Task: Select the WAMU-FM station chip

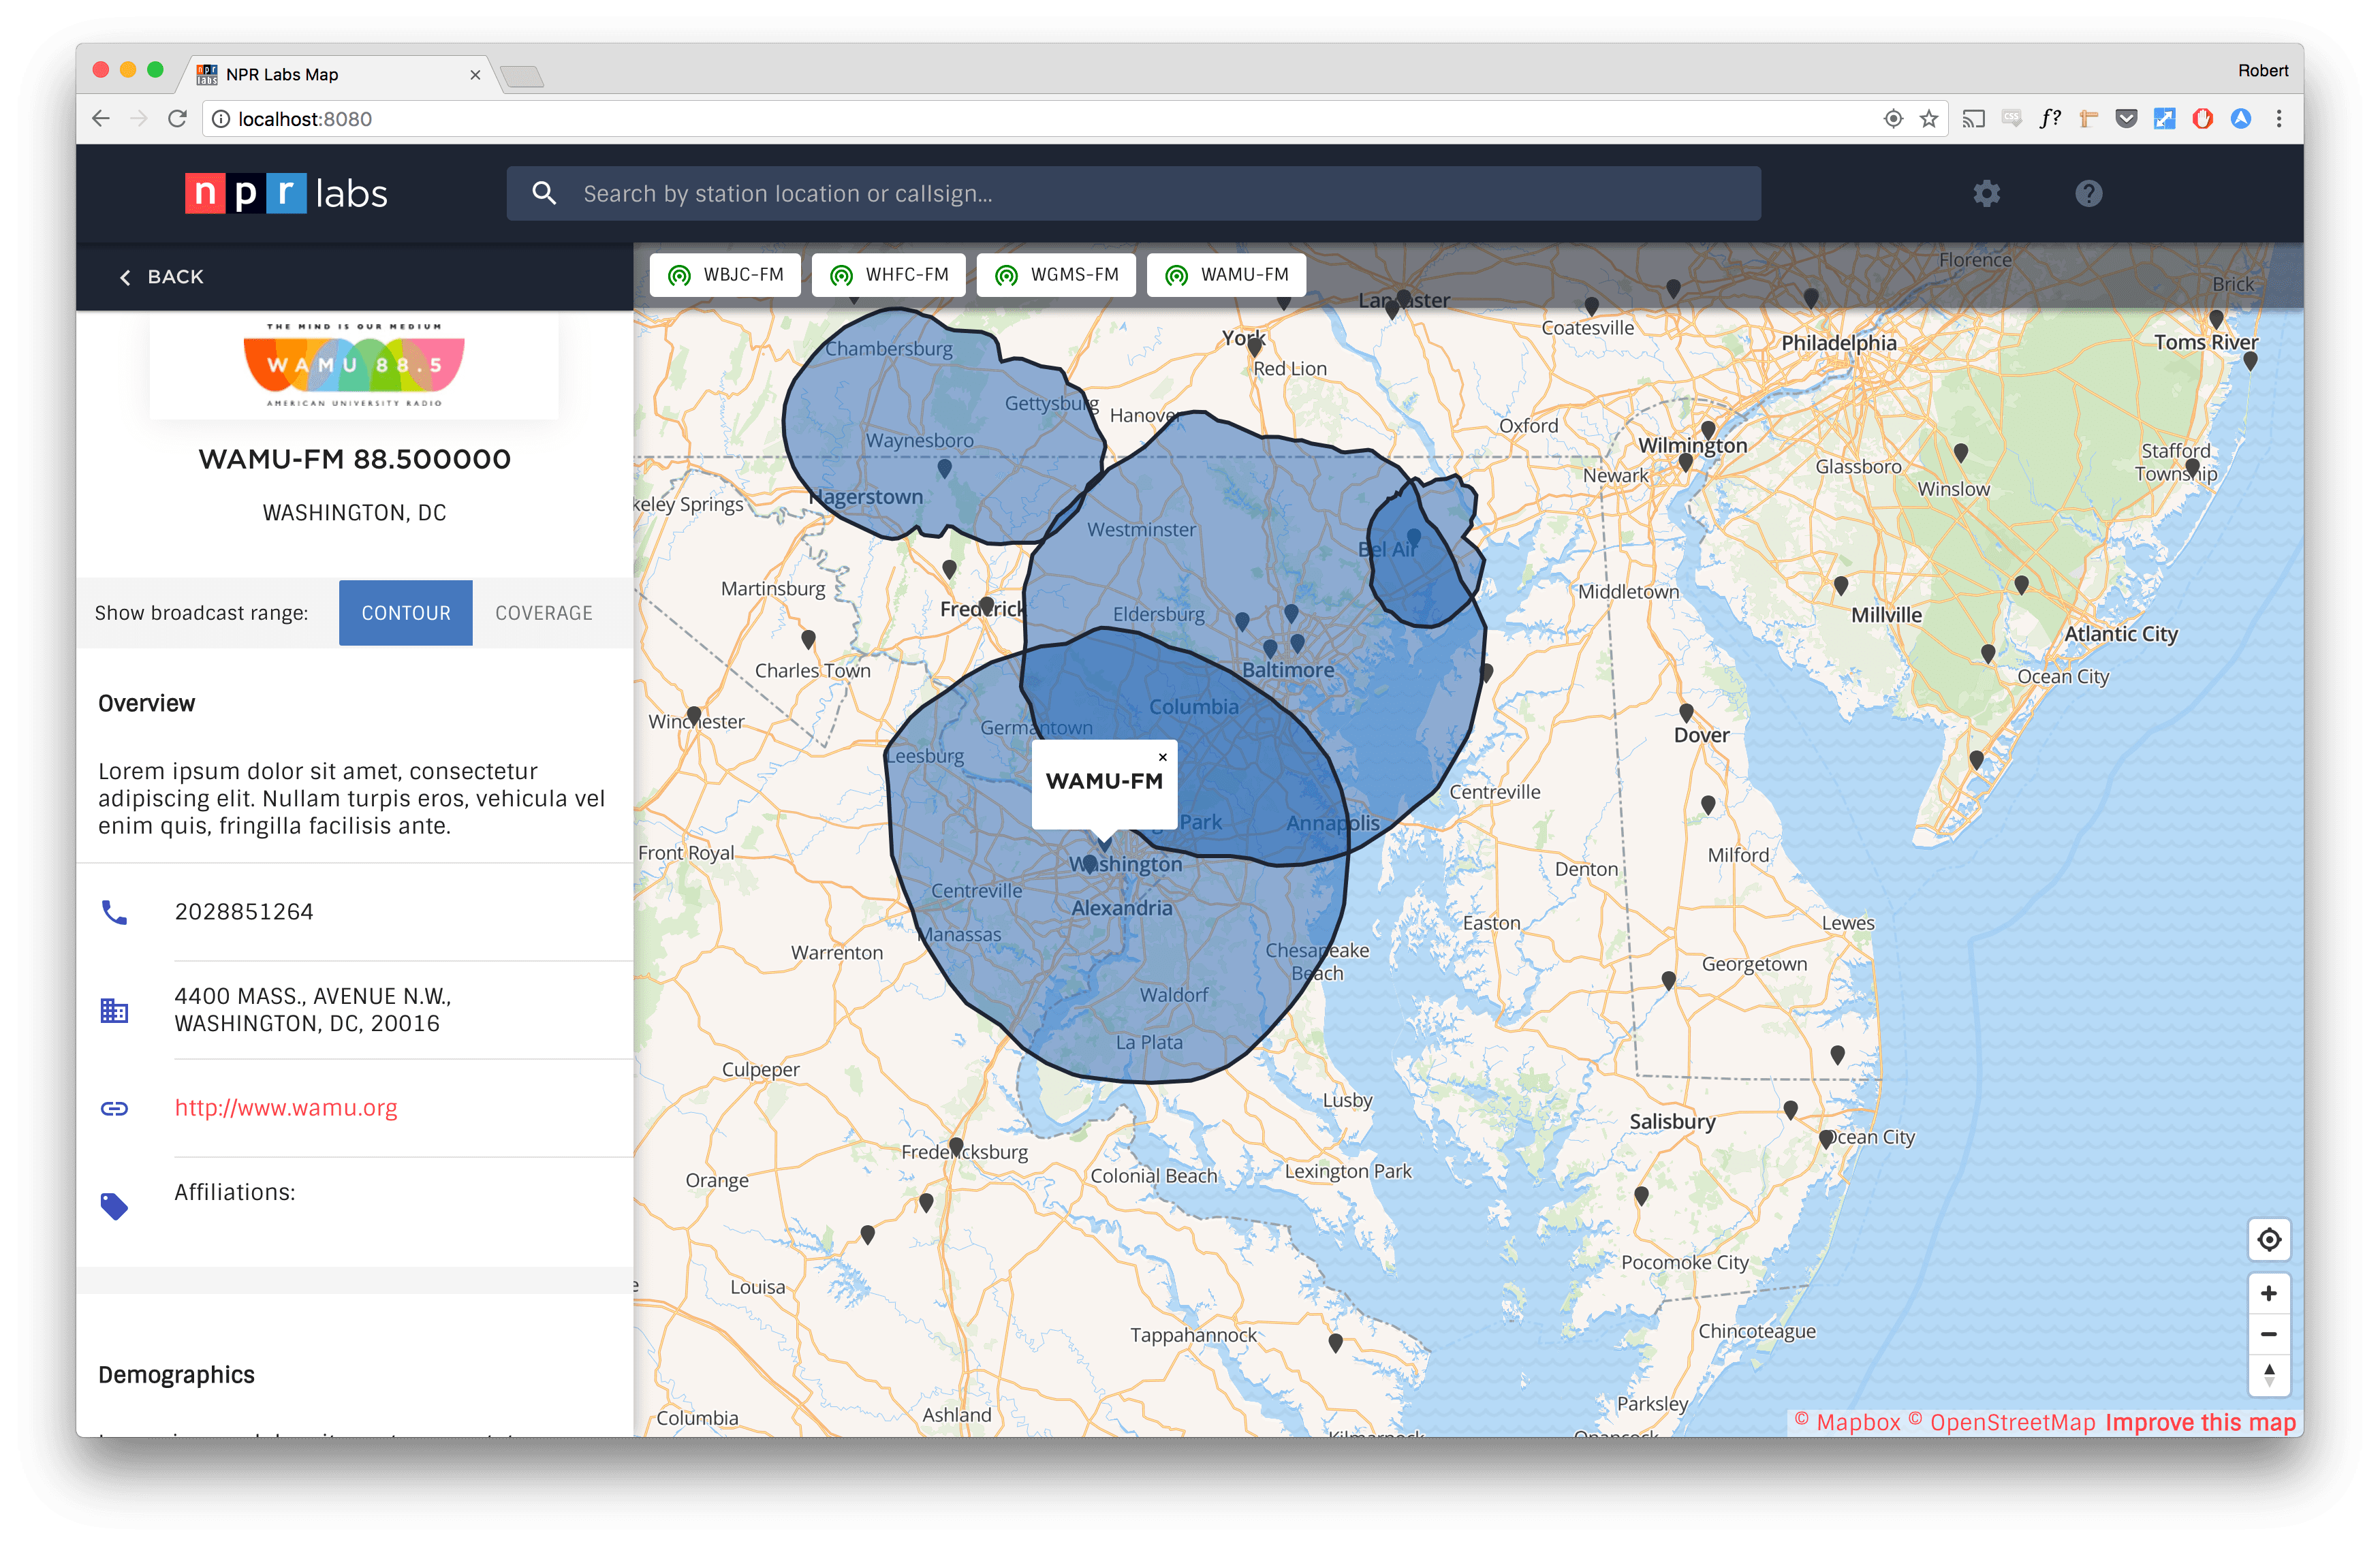Action: (x=1227, y=275)
